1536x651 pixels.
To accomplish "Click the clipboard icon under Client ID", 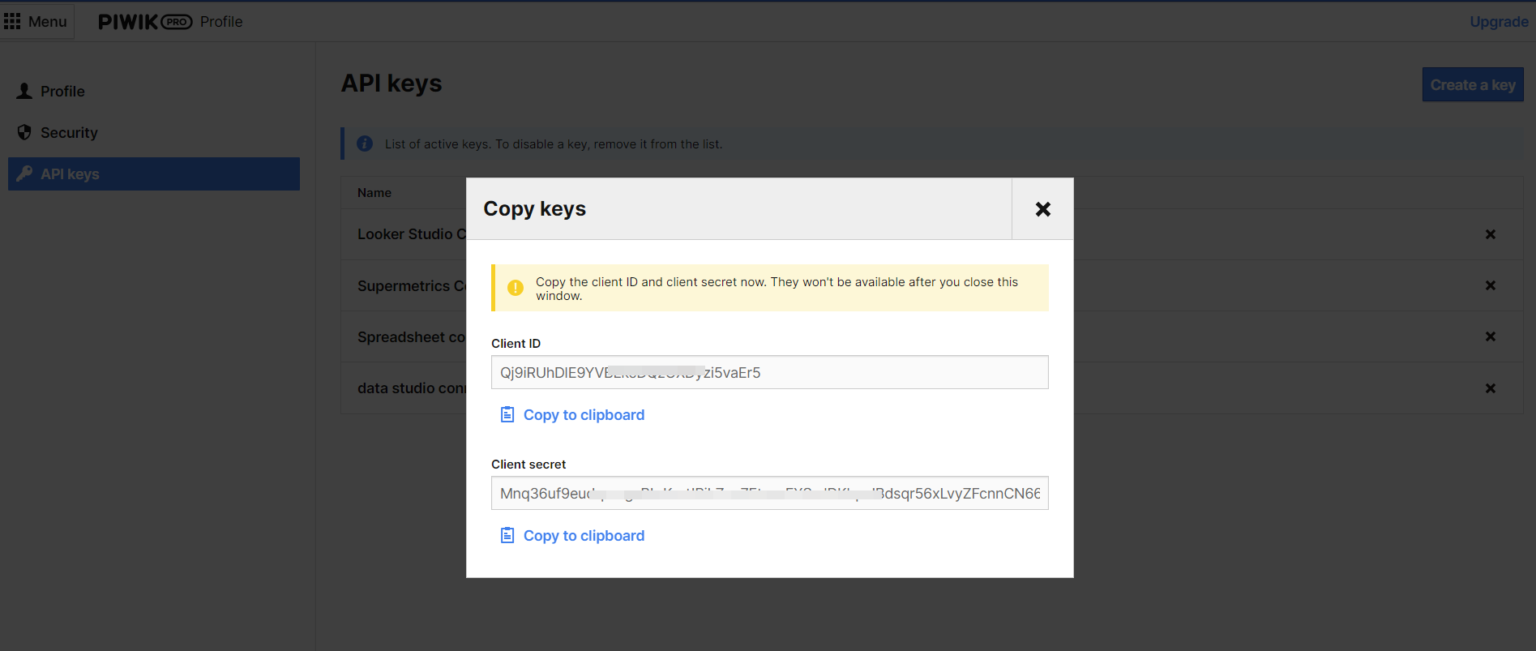I will [x=507, y=414].
